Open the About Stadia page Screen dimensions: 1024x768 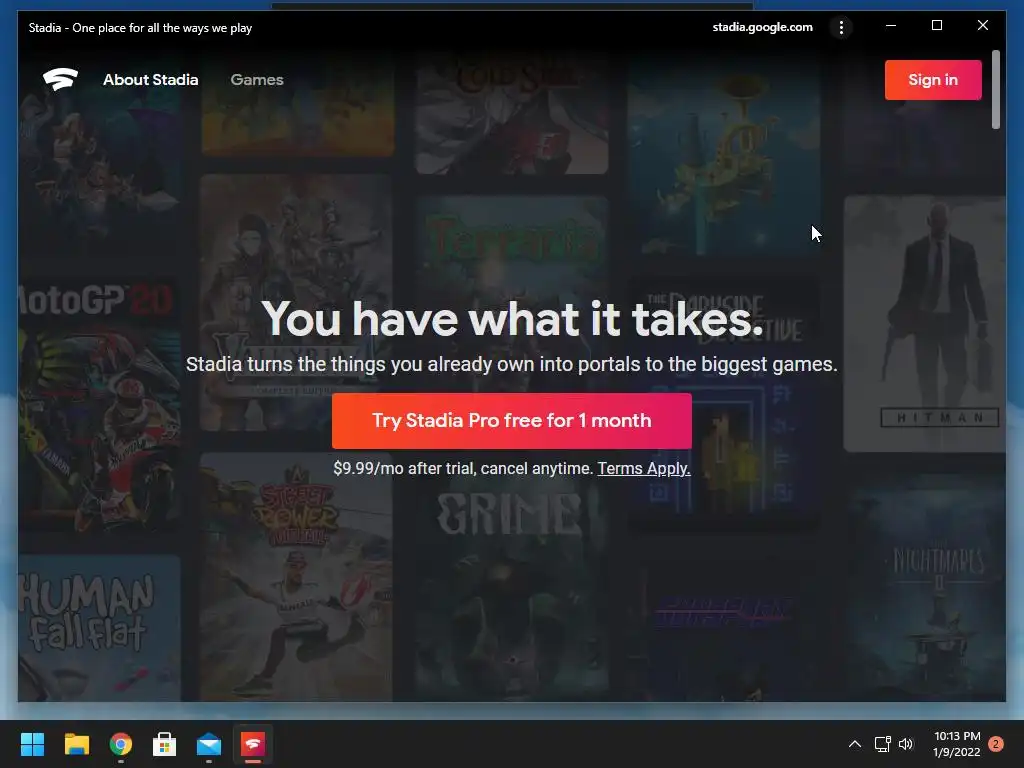(150, 80)
